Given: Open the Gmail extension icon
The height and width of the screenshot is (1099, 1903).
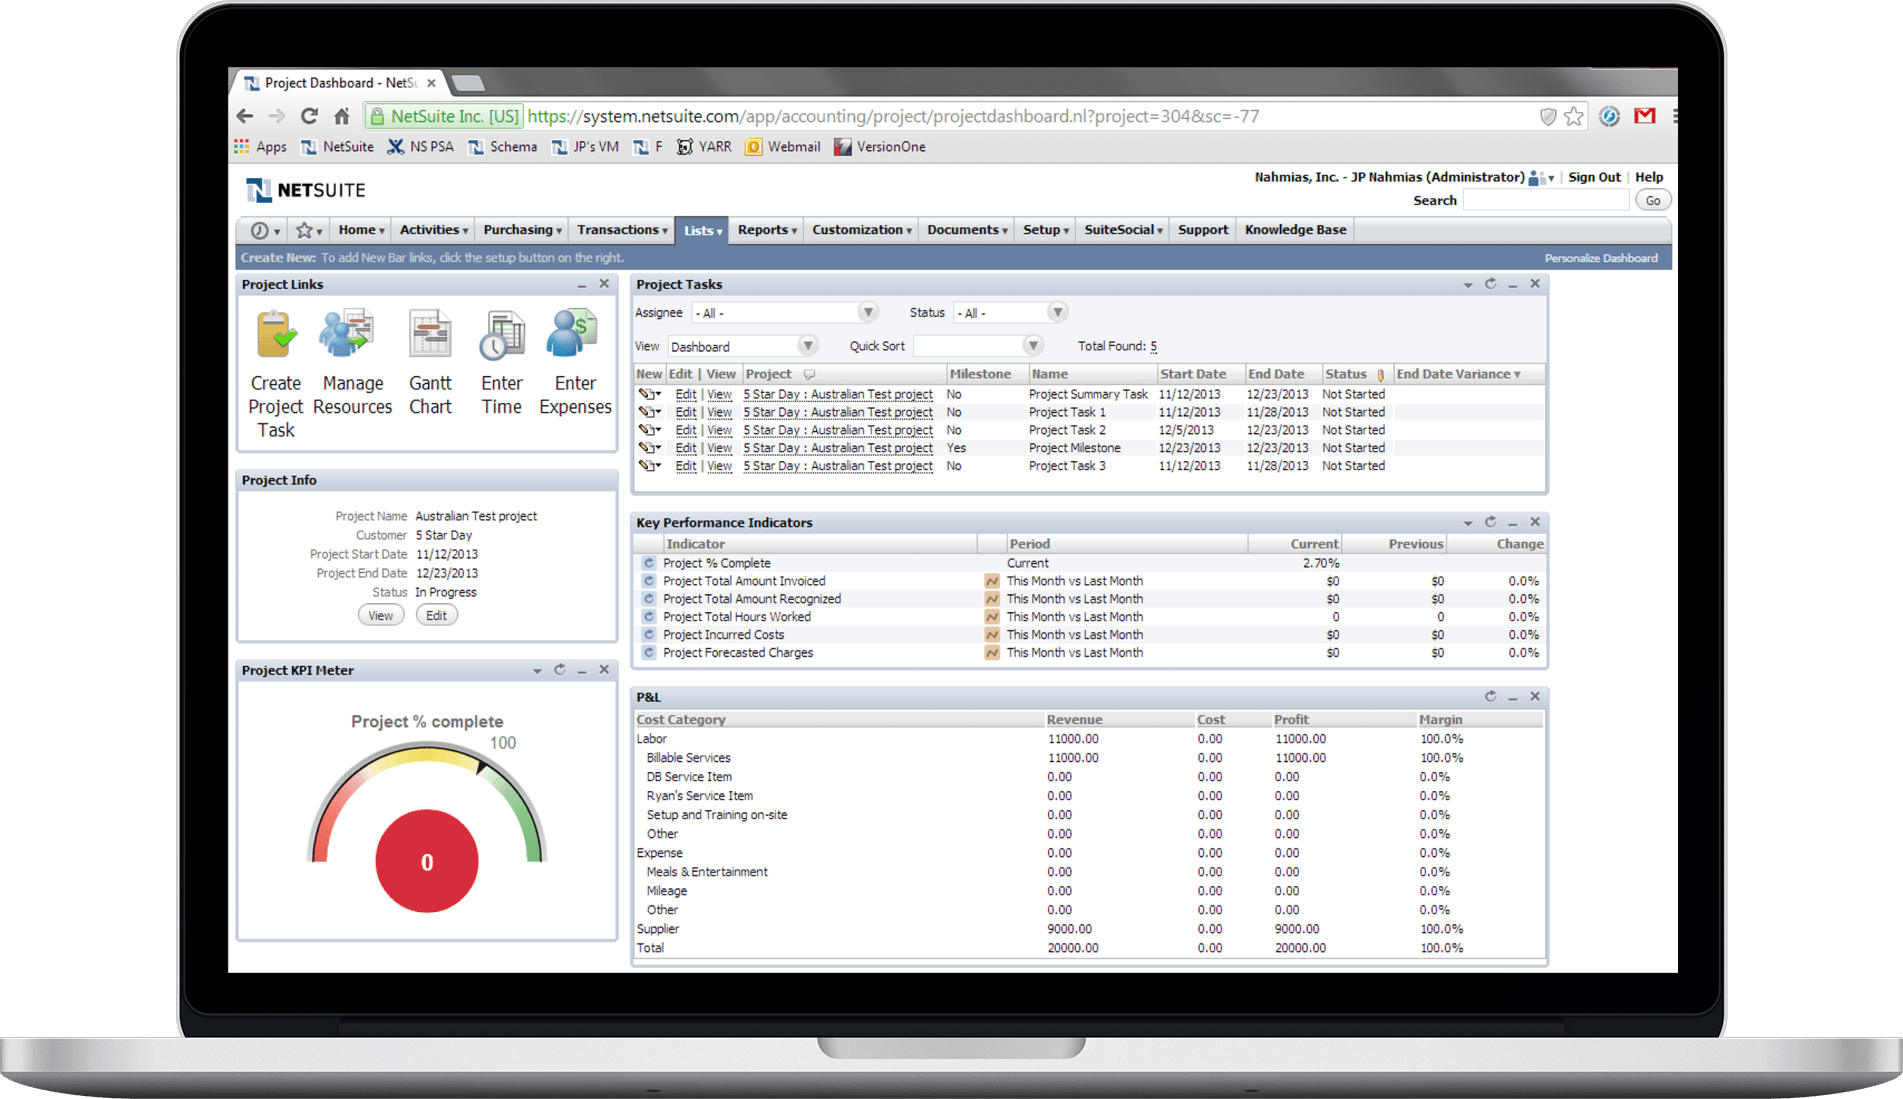Looking at the screenshot, I should (1645, 116).
